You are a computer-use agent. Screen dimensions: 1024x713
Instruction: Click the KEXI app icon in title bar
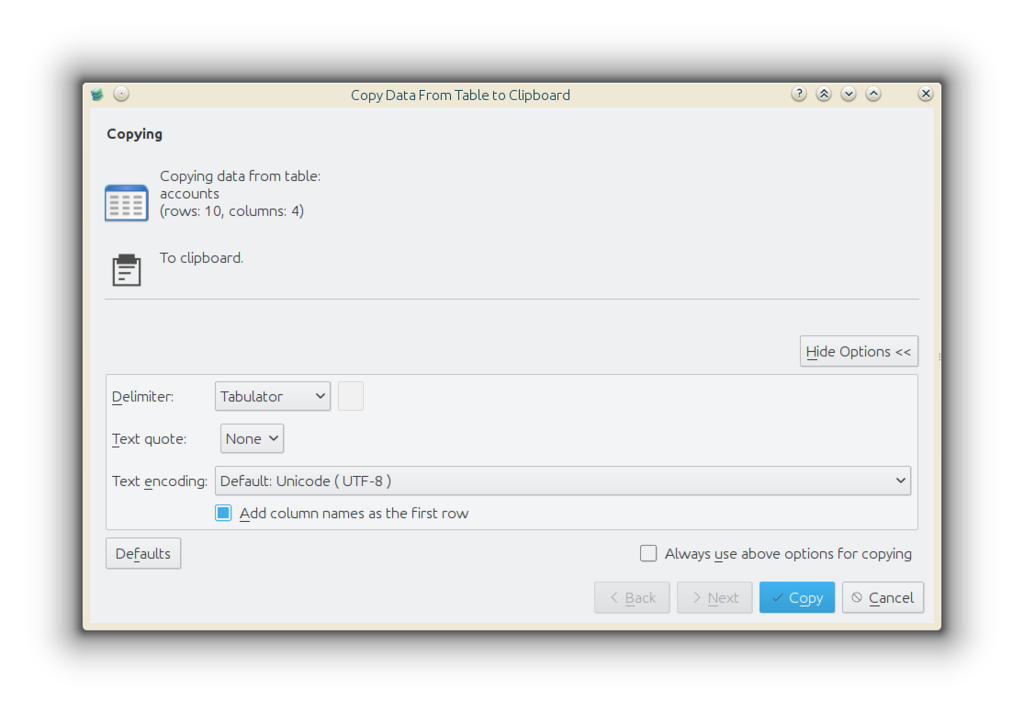pos(97,95)
